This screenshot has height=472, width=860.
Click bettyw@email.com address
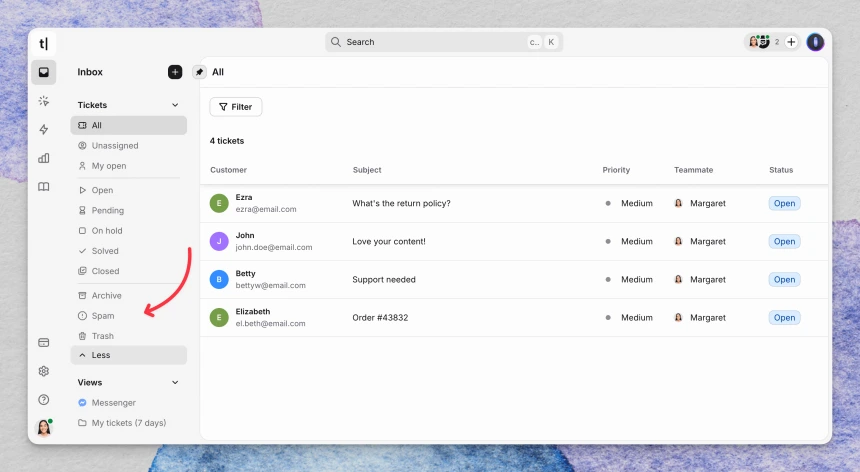270,286
